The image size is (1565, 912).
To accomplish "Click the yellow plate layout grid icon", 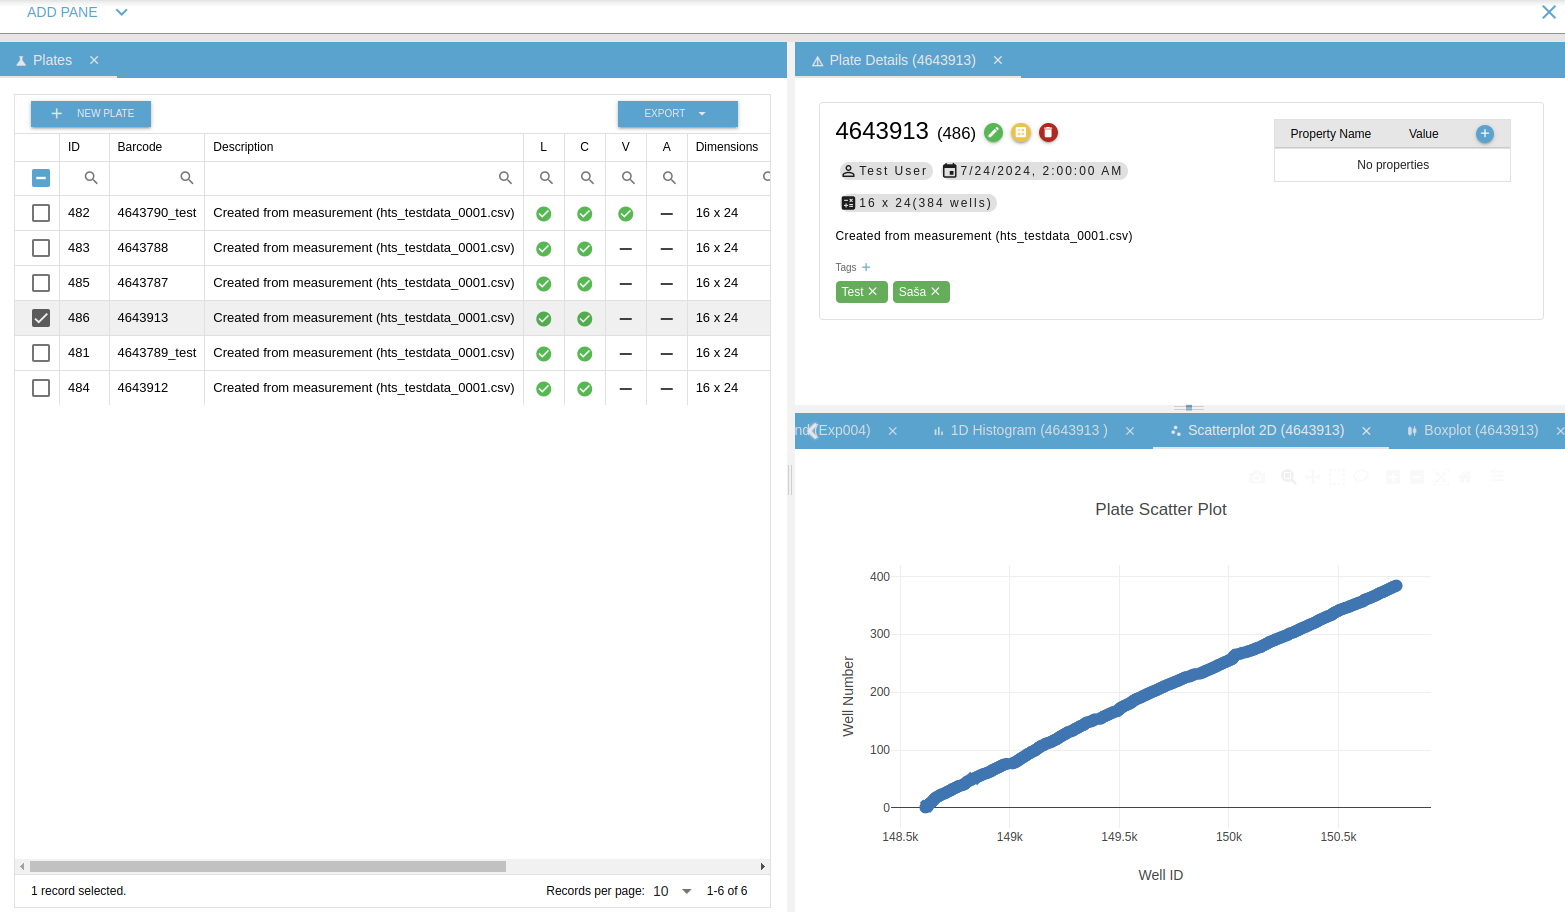I will [x=1021, y=132].
